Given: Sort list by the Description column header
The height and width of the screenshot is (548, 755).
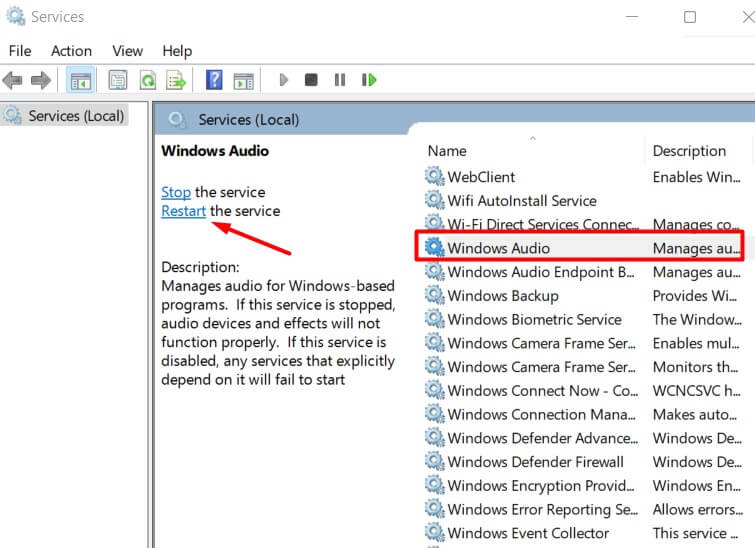Looking at the screenshot, I should (x=689, y=151).
